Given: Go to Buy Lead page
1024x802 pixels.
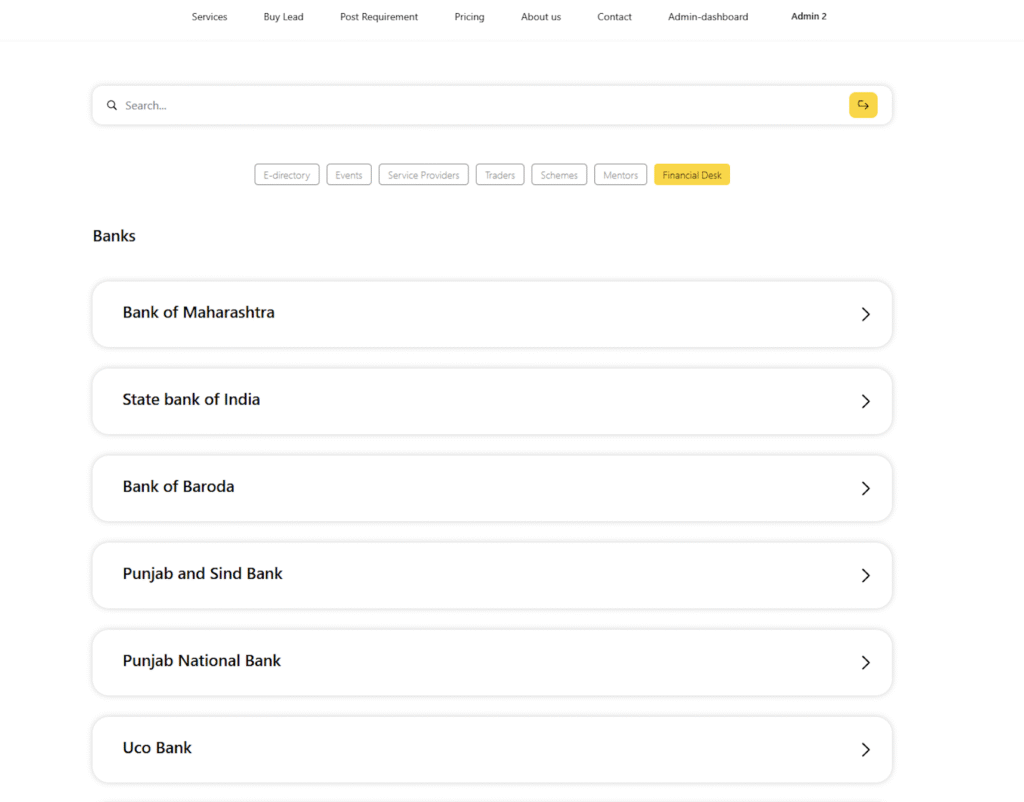Looking at the screenshot, I should coord(283,17).
